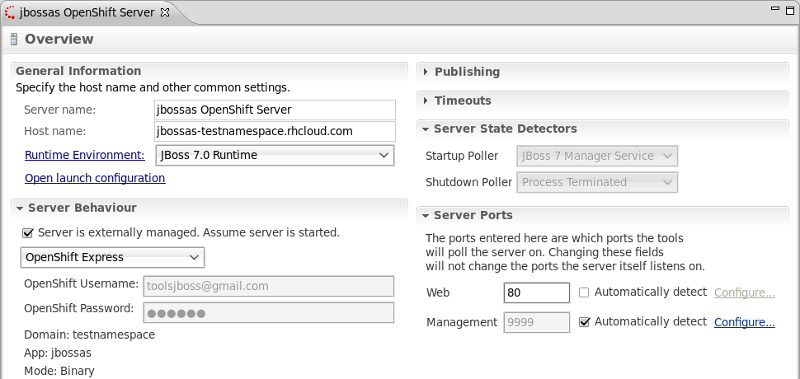Click the OpenShift Password field
The image size is (800, 379).
[x=269, y=313]
